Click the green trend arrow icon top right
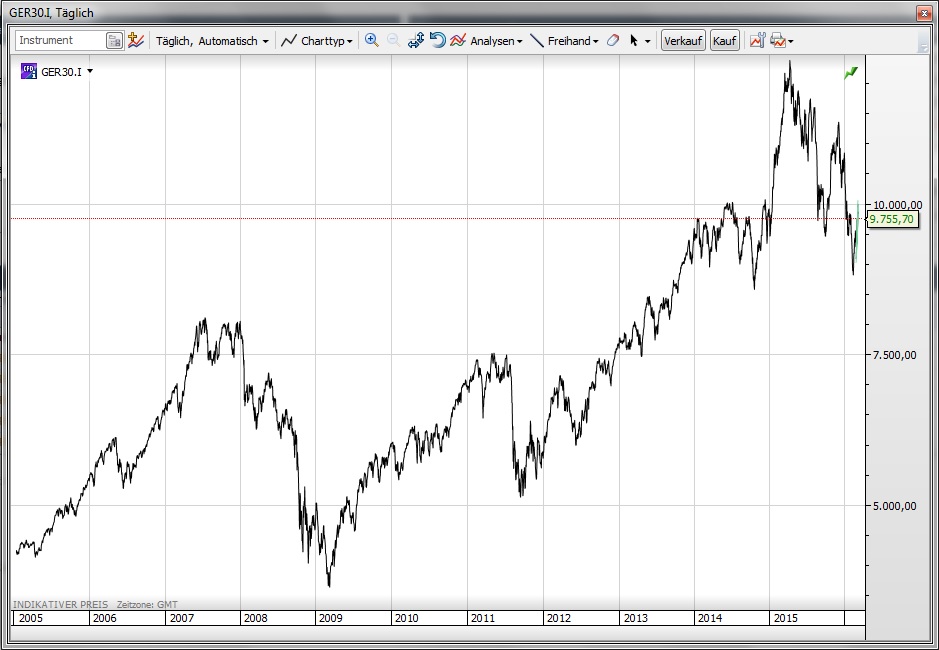 (x=850, y=73)
